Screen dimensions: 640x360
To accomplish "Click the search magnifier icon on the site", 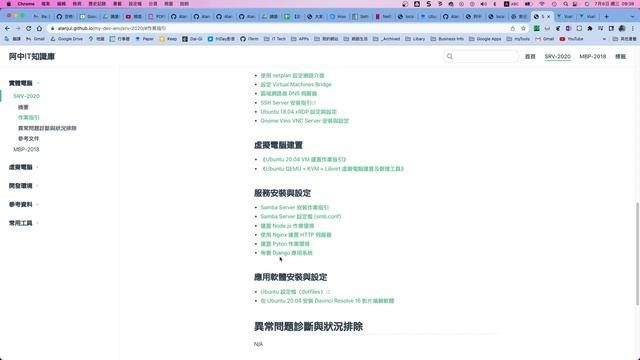I will [450, 56].
